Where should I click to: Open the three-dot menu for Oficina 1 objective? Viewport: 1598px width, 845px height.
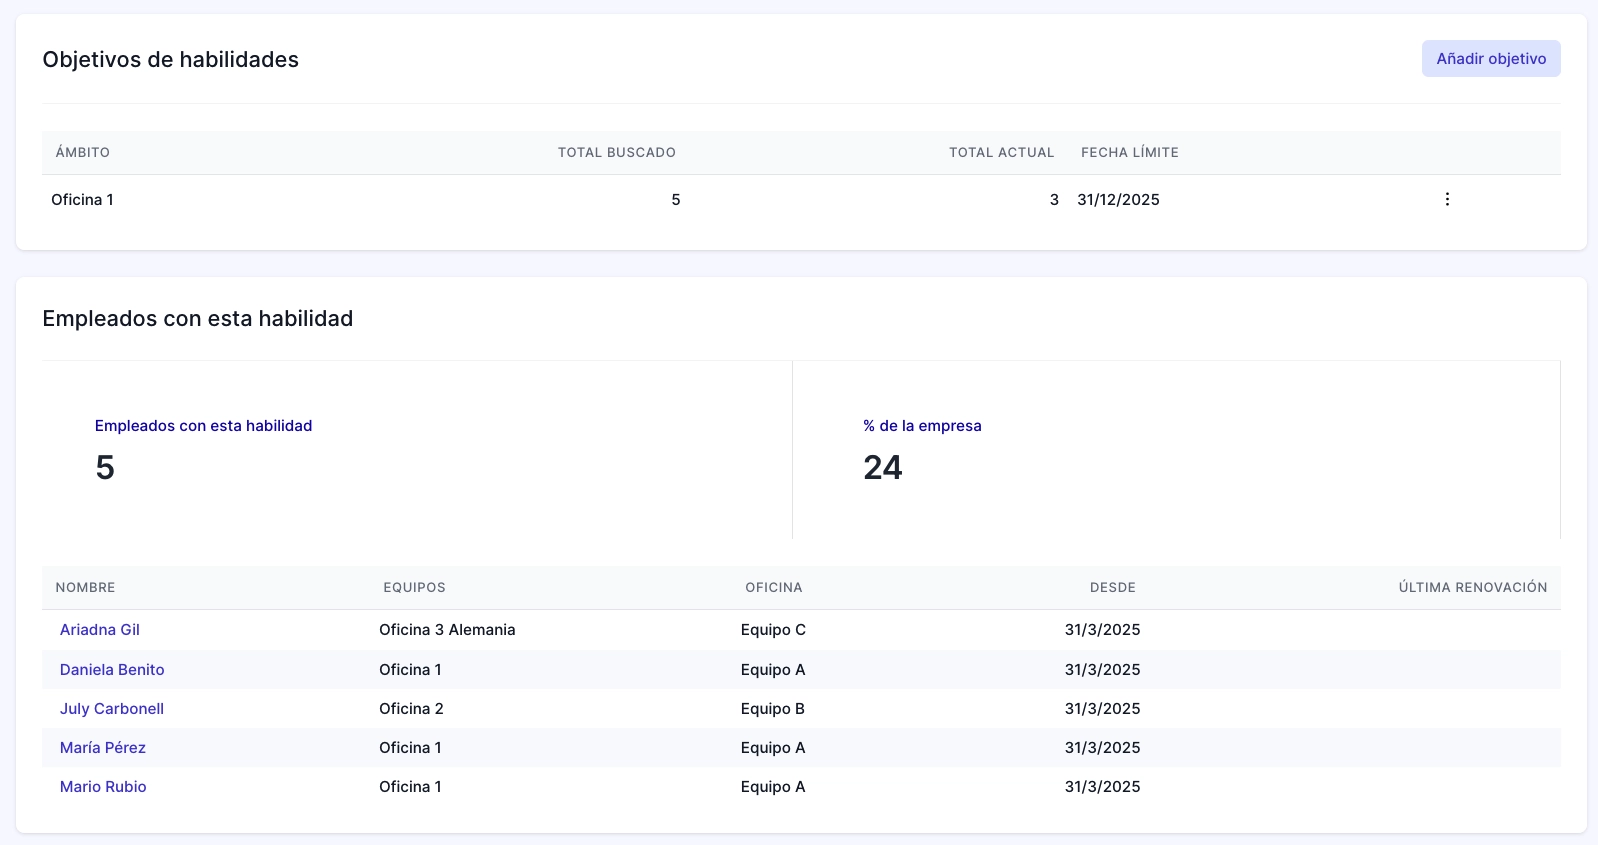click(x=1446, y=199)
